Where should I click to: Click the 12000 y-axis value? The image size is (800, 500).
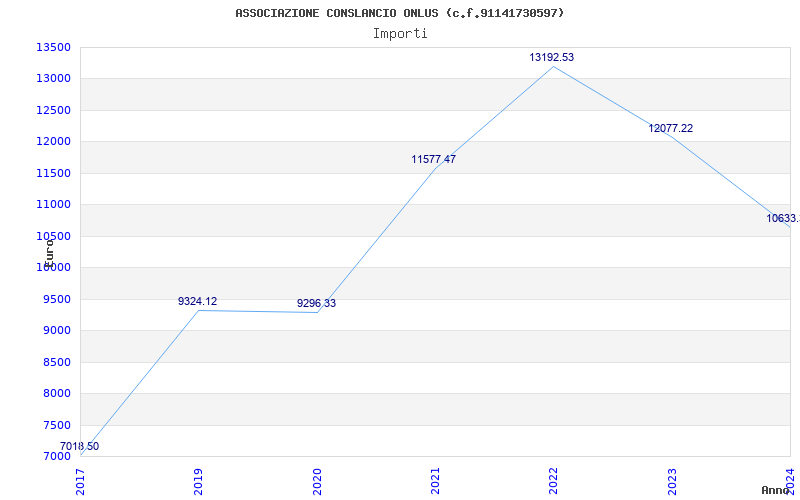pyautogui.click(x=53, y=141)
